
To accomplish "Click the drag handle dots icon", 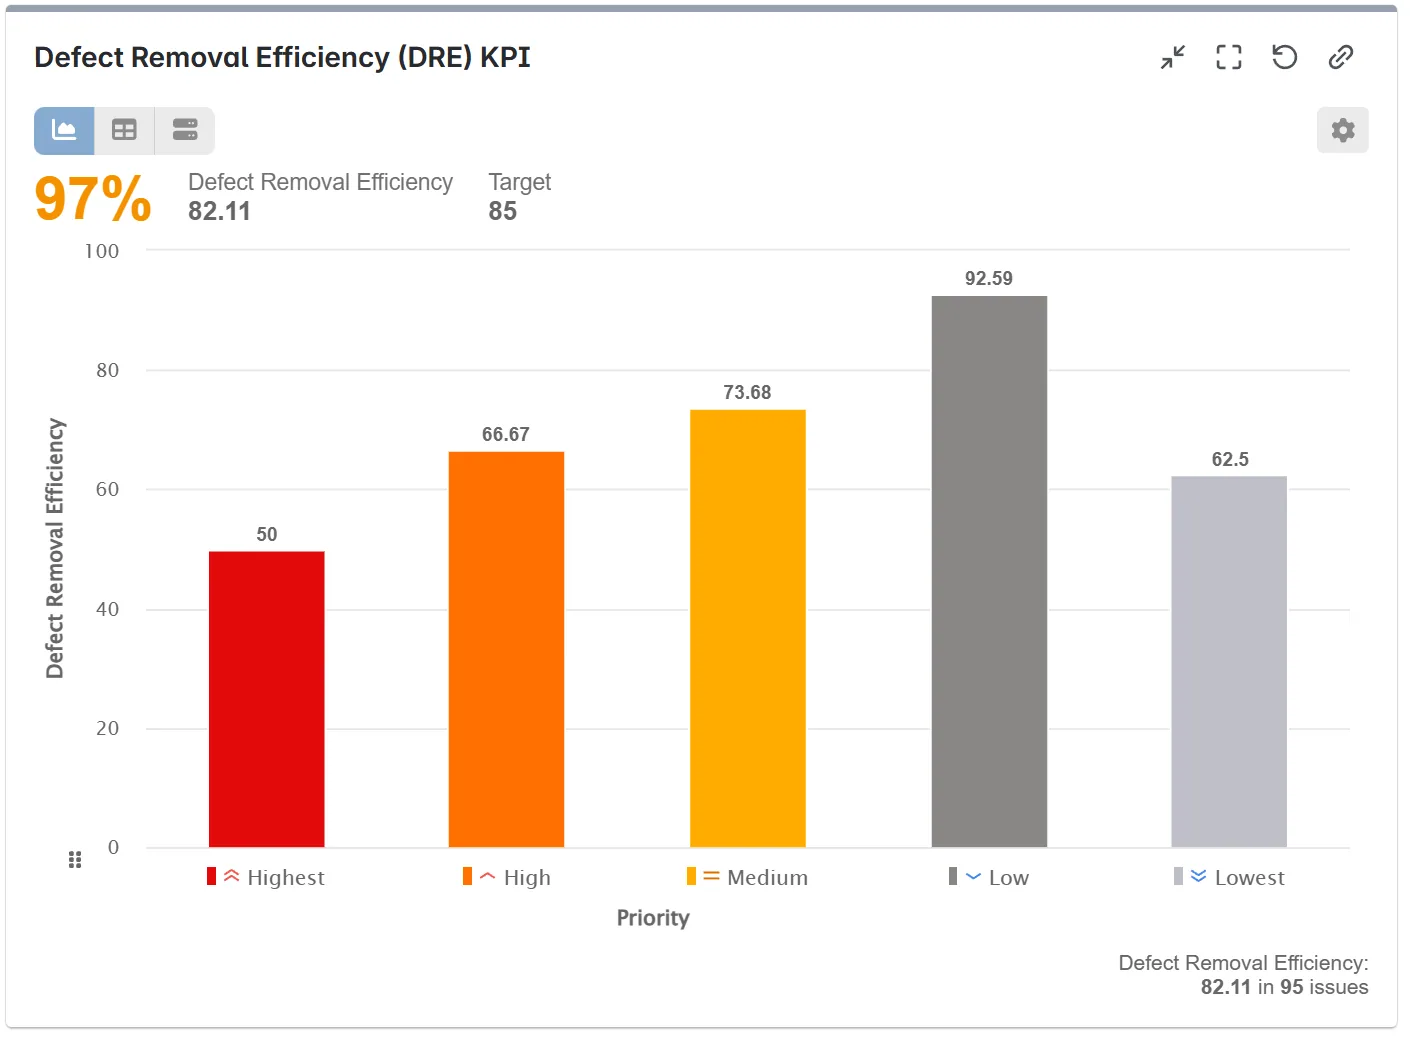I will (x=75, y=860).
